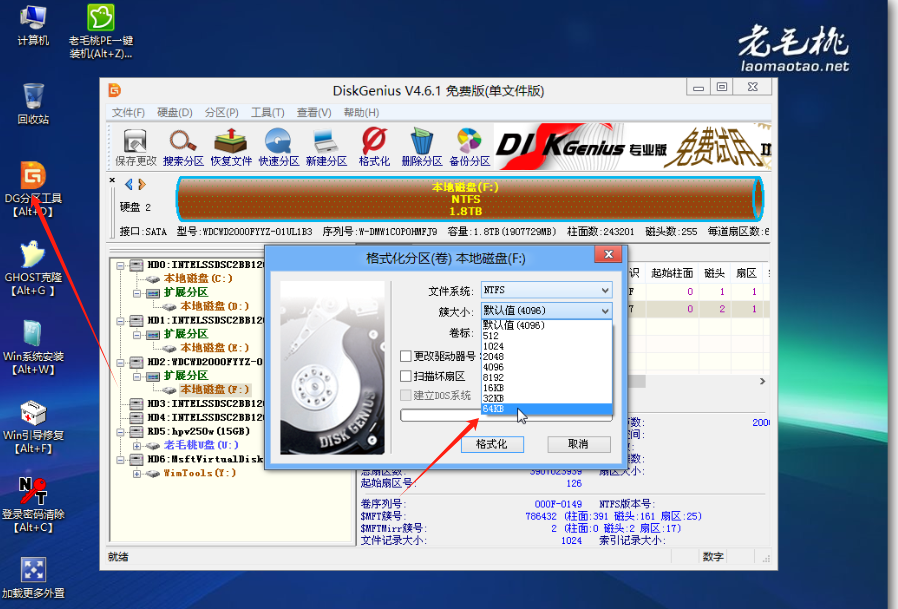Choose 64KB cluster size option

(546, 408)
